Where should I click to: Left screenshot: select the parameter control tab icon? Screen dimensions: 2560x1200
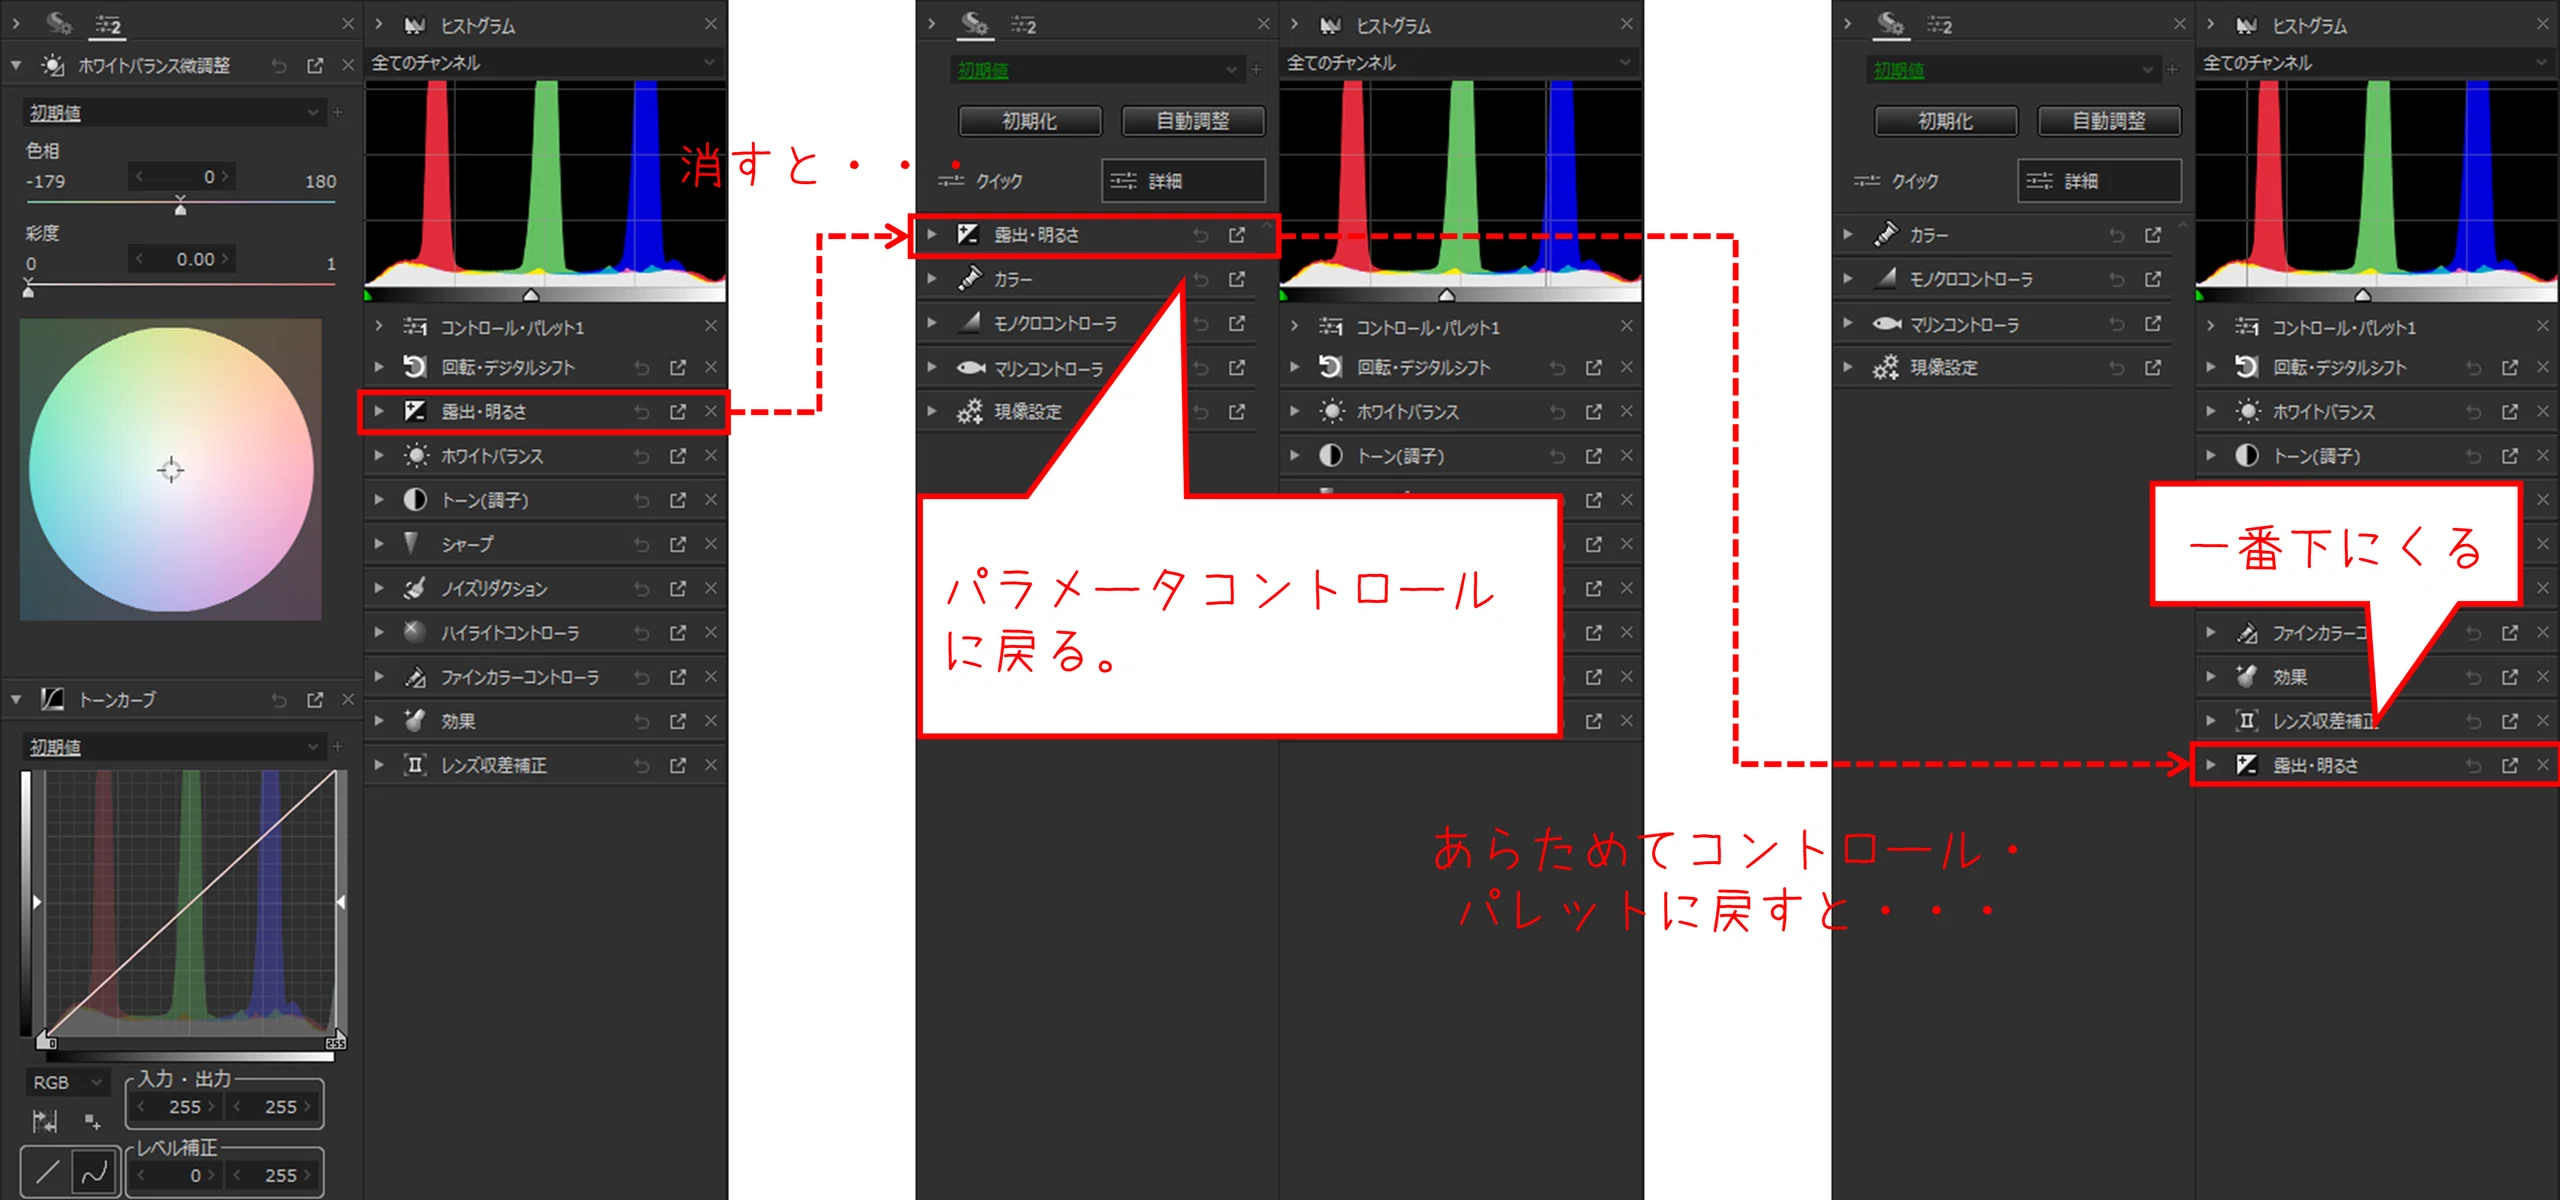[59, 23]
